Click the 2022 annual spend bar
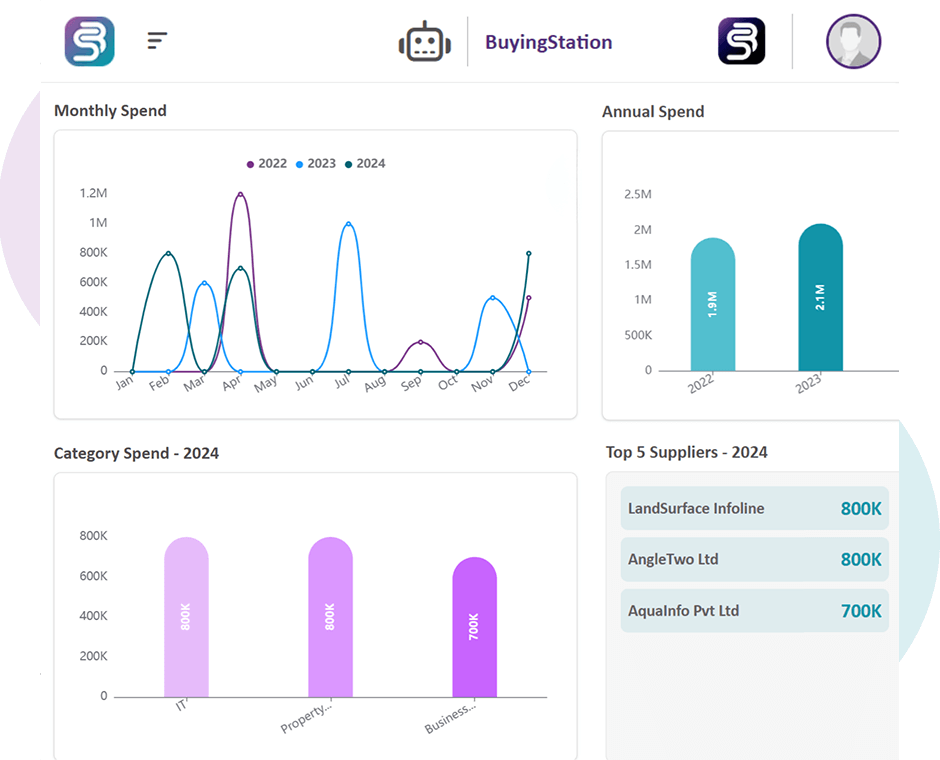This screenshot has height=760, width=940. tap(712, 305)
